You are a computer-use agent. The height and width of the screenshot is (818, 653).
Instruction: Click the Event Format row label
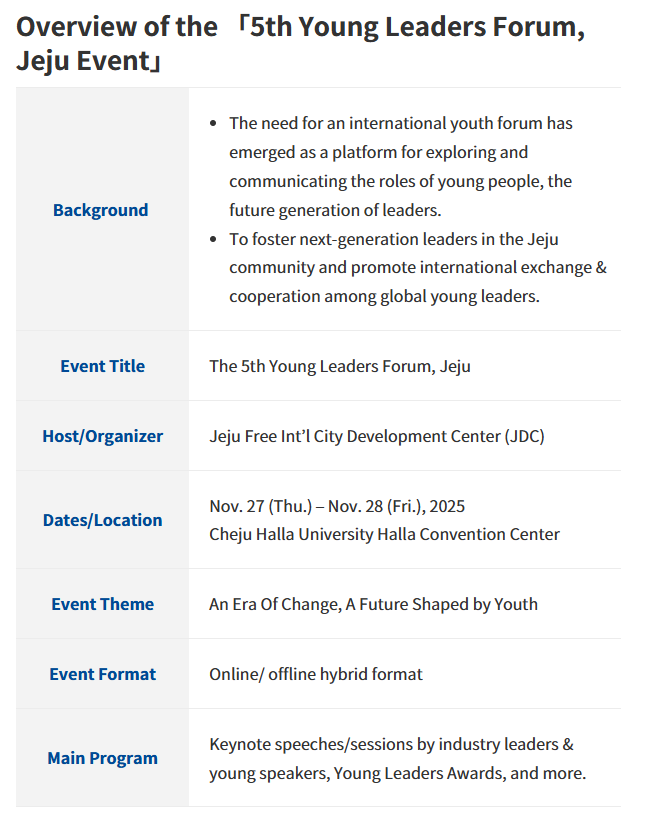pyautogui.click(x=102, y=674)
